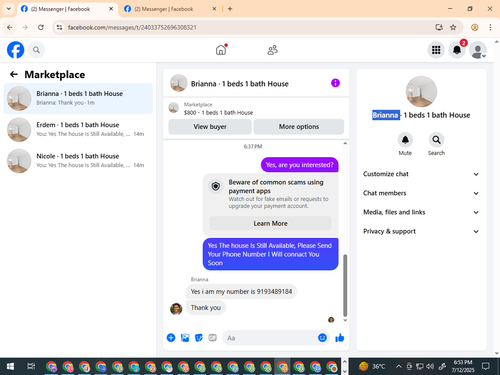Click '$800 - 1 beds 1 bath House' text
Viewport: 500px width, 375px height.
point(218,113)
